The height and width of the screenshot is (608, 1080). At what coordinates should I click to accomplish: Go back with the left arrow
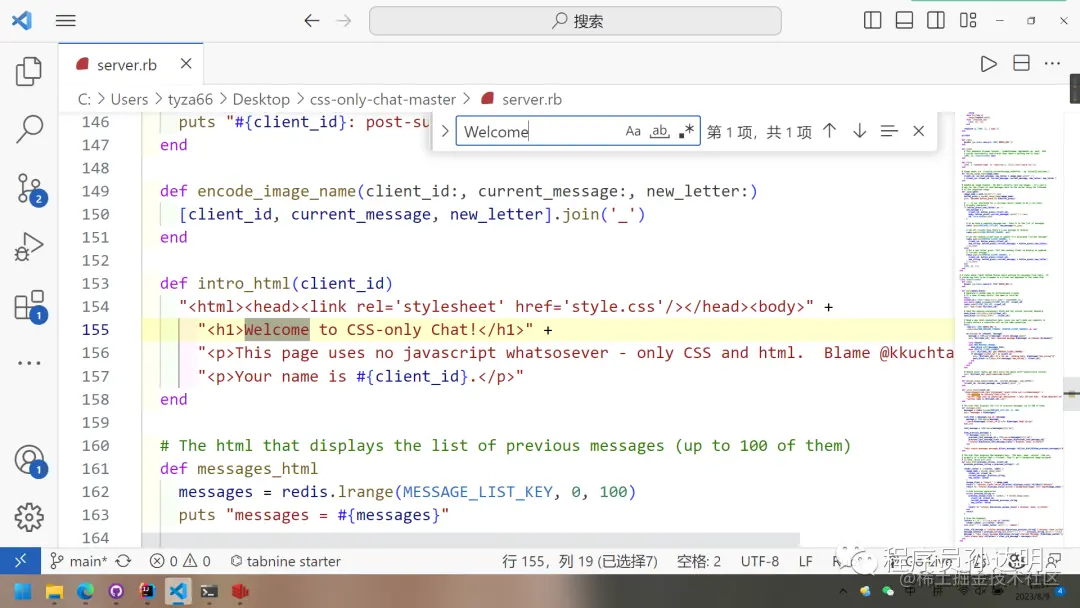311,21
